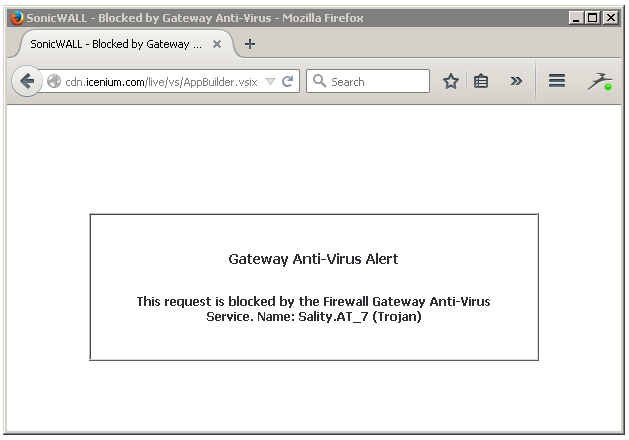629x440 pixels.
Task: Click the Gateway Anti-Virus Alert heading
Action: point(313,259)
